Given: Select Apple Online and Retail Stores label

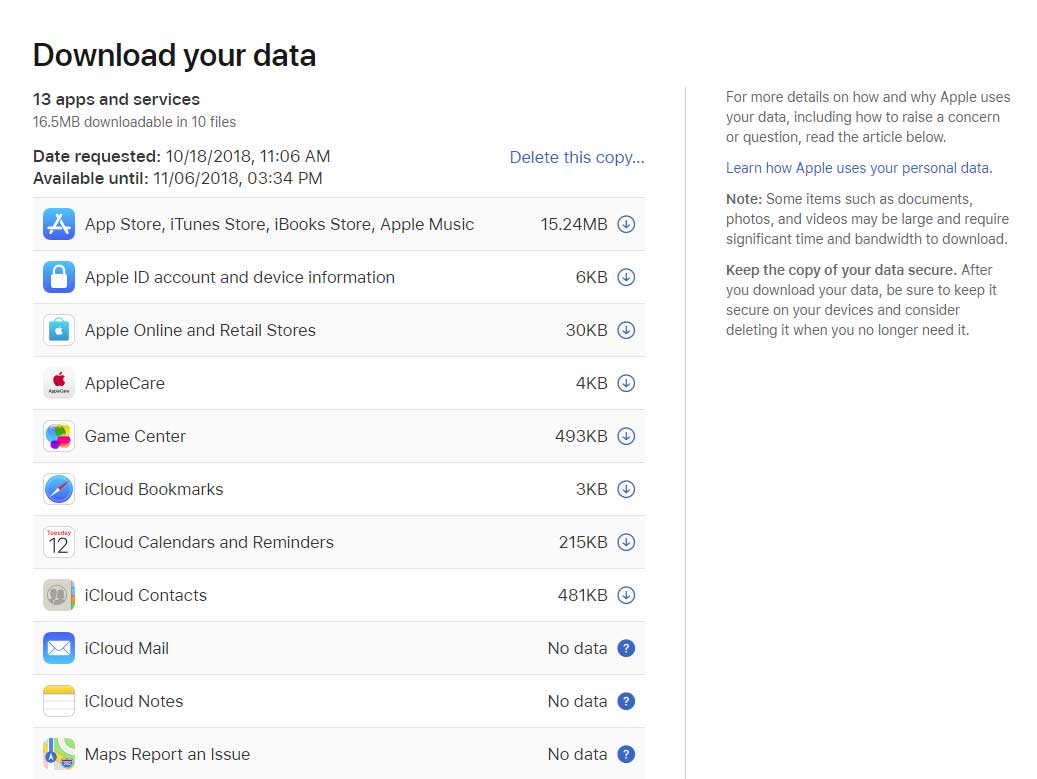Looking at the screenshot, I should pos(200,330).
